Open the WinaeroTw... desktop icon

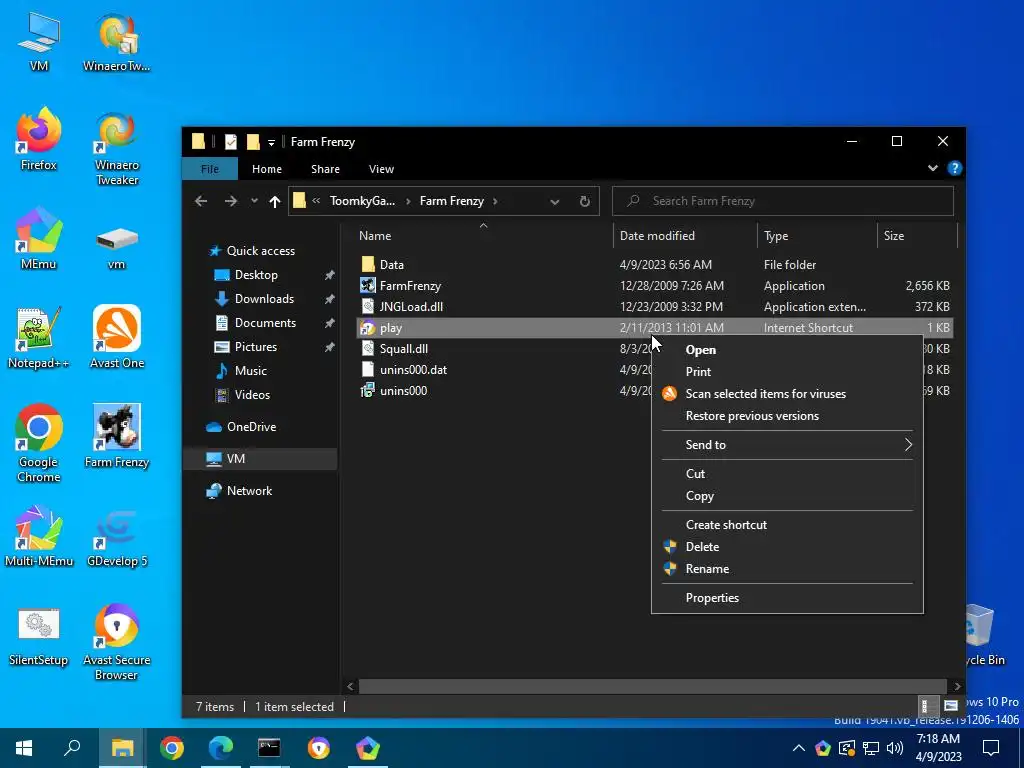coord(116,41)
